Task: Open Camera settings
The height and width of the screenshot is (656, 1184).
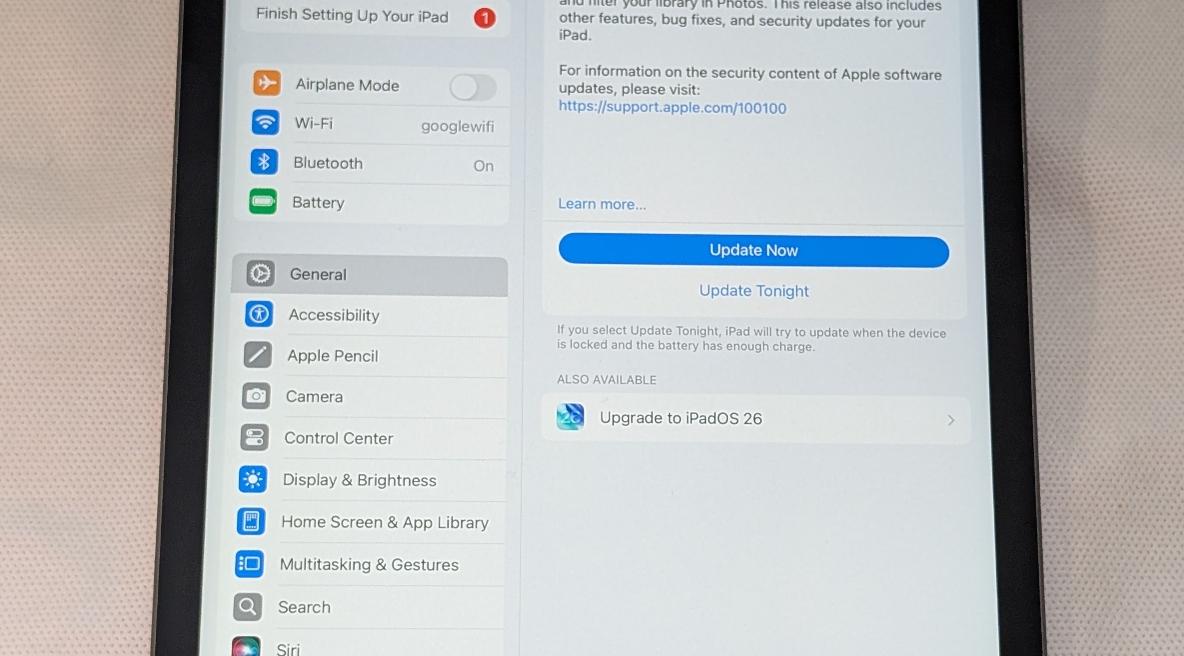Action: coord(367,397)
